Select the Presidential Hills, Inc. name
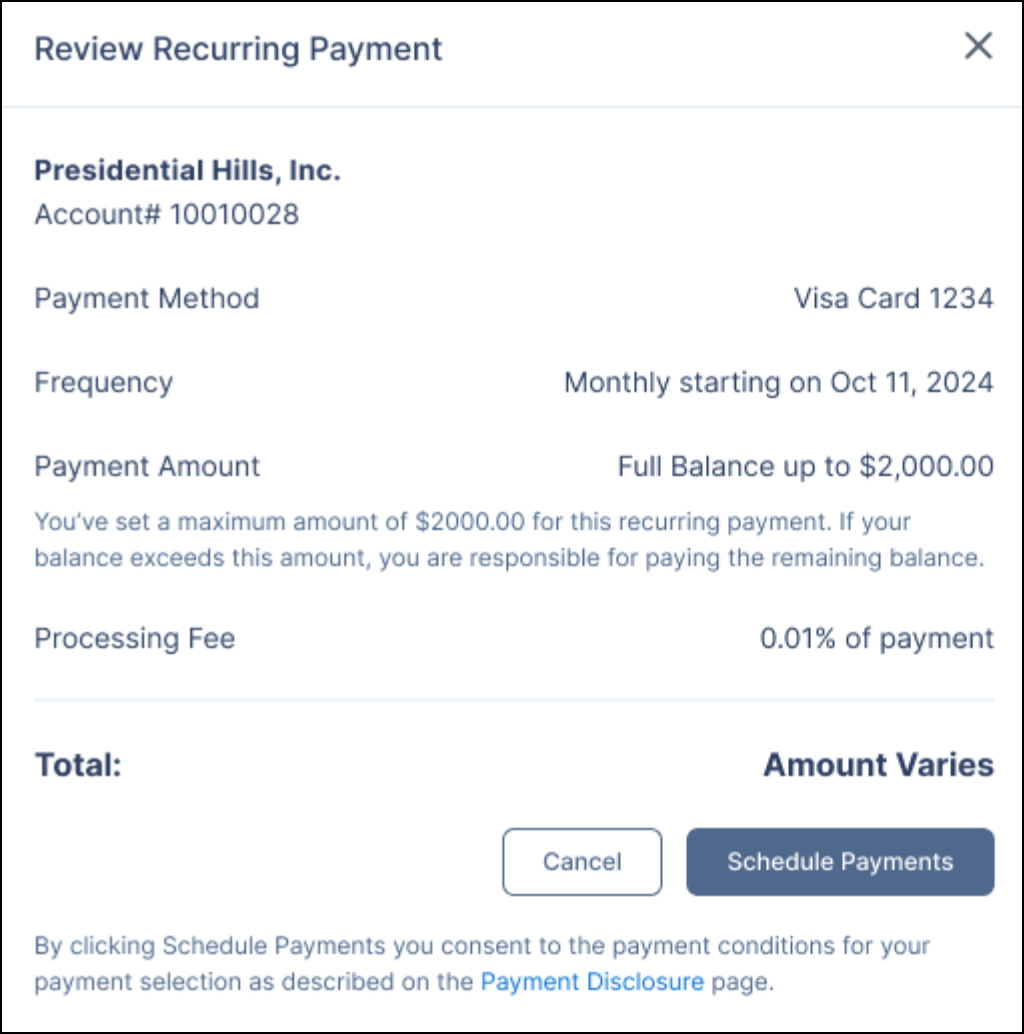Image resolution: width=1024 pixels, height=1034 pixels. [187, 171]
